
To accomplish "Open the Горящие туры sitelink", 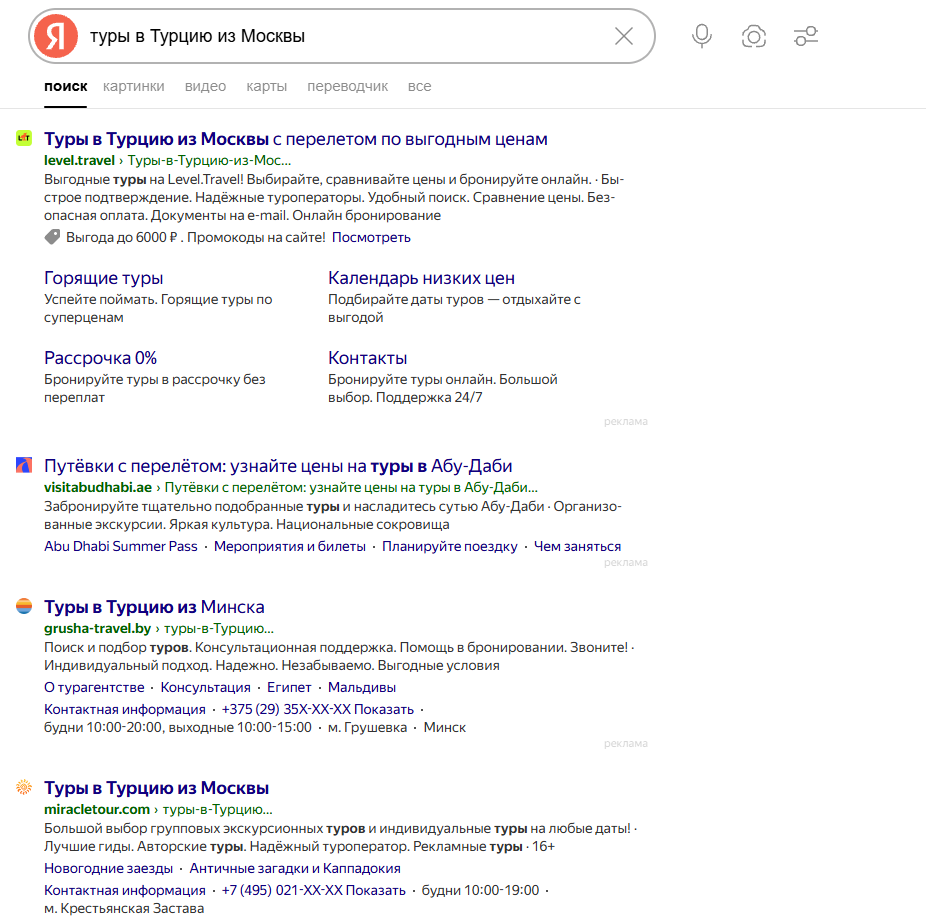I will tap(103, 278).
